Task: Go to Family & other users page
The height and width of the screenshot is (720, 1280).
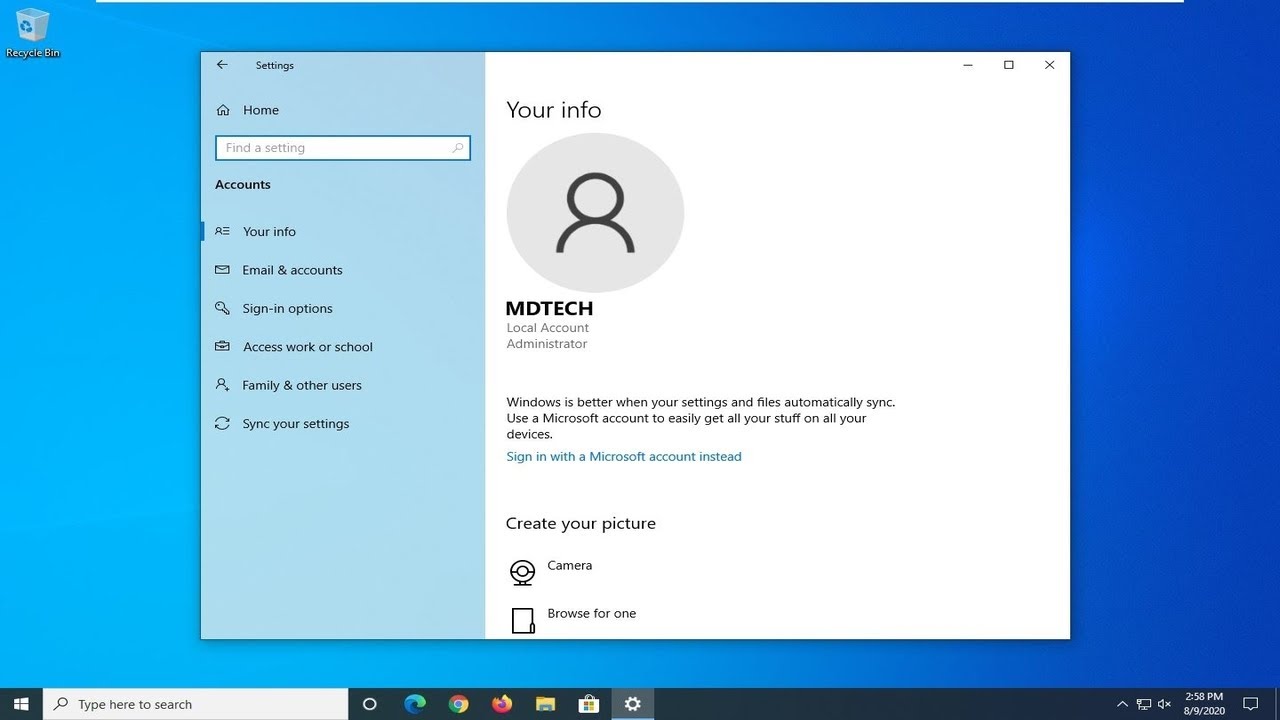Action: 302,385
